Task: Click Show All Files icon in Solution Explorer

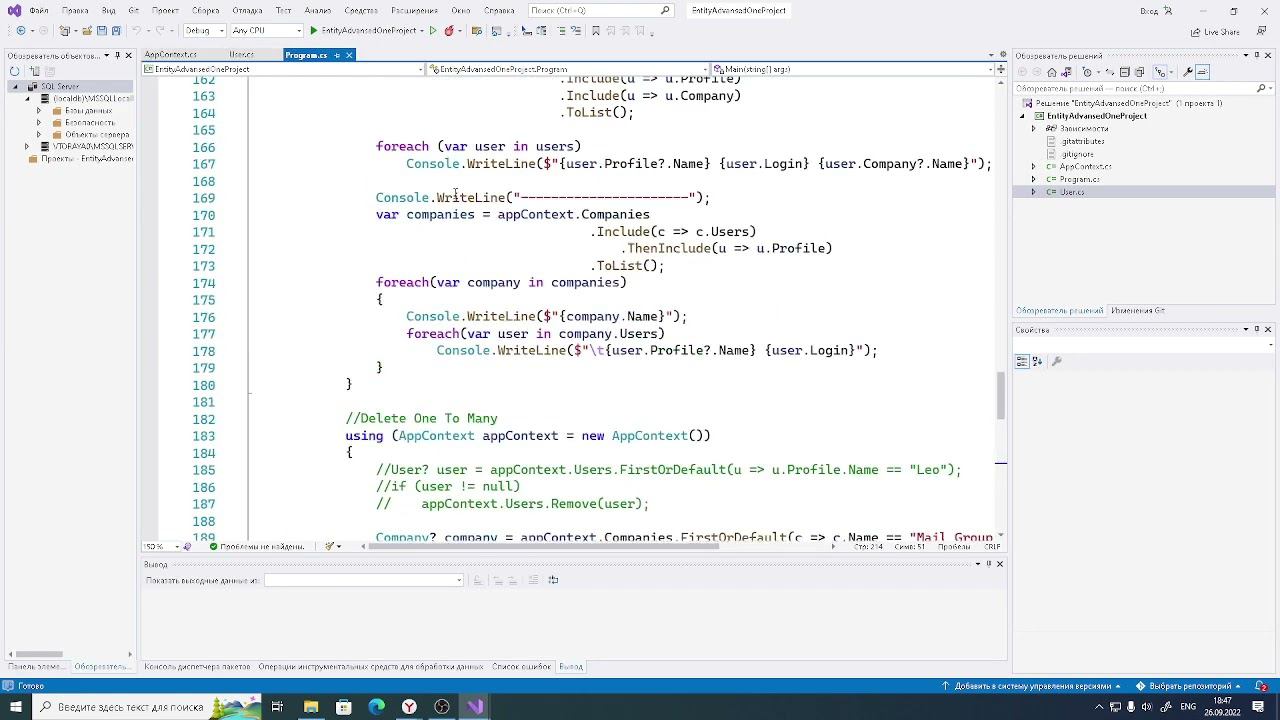Action: pos(1140,72)
